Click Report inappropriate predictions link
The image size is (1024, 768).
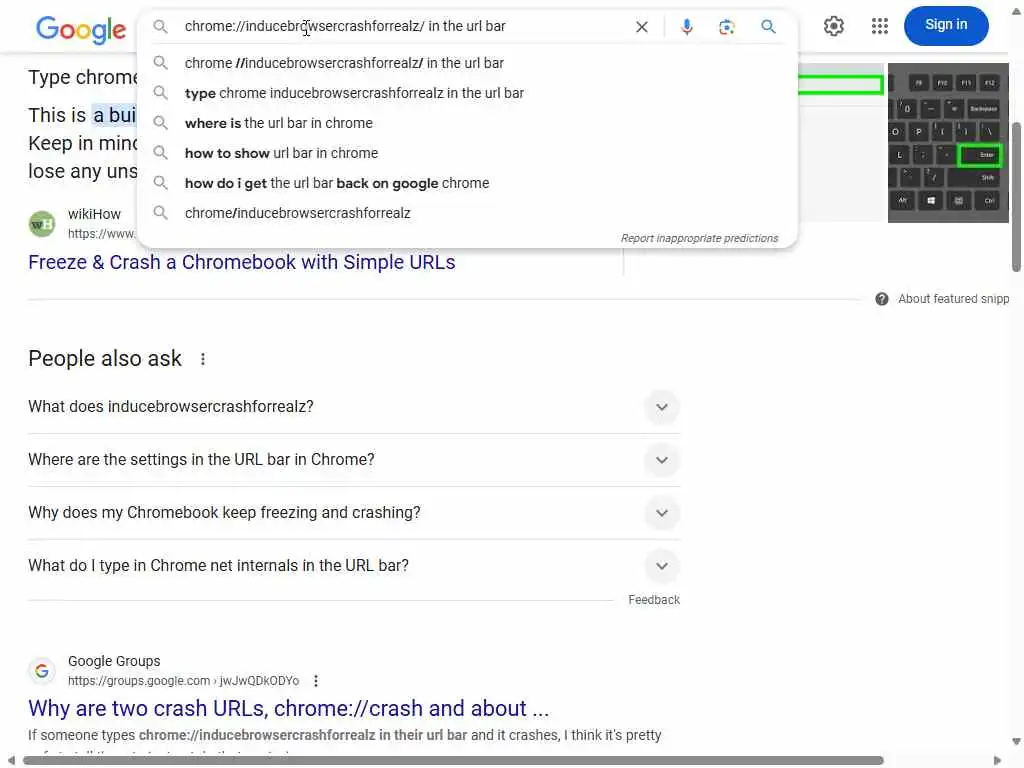click(x=699, y=238)
